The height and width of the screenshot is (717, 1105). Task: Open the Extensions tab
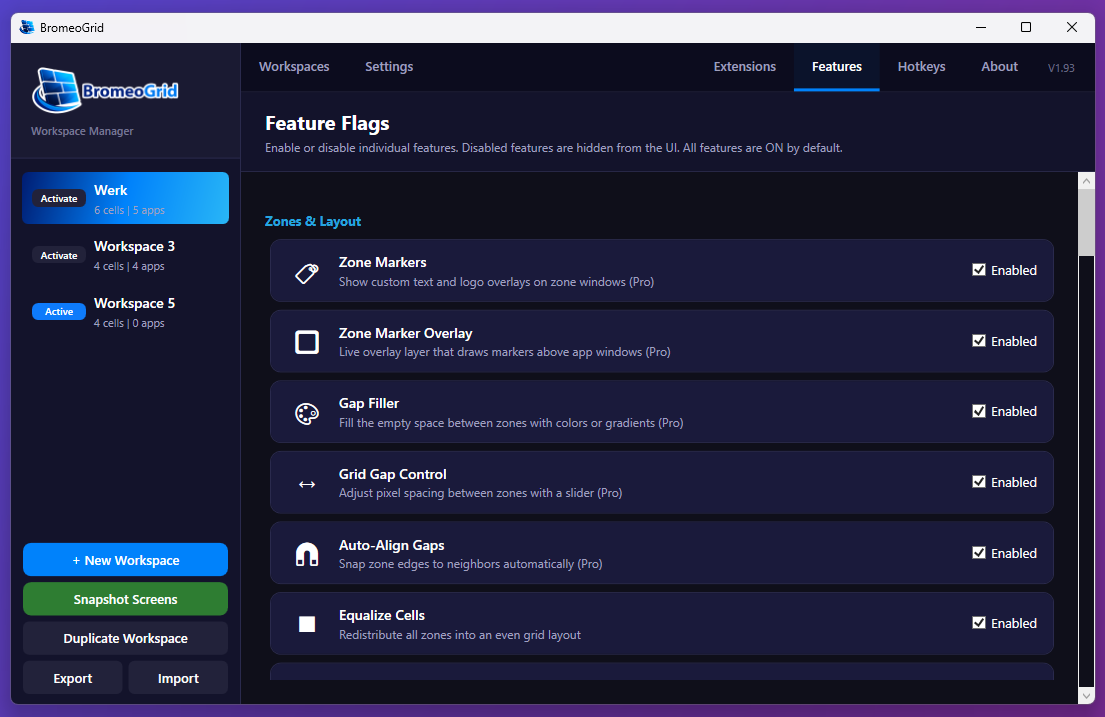tap(744, 66)
